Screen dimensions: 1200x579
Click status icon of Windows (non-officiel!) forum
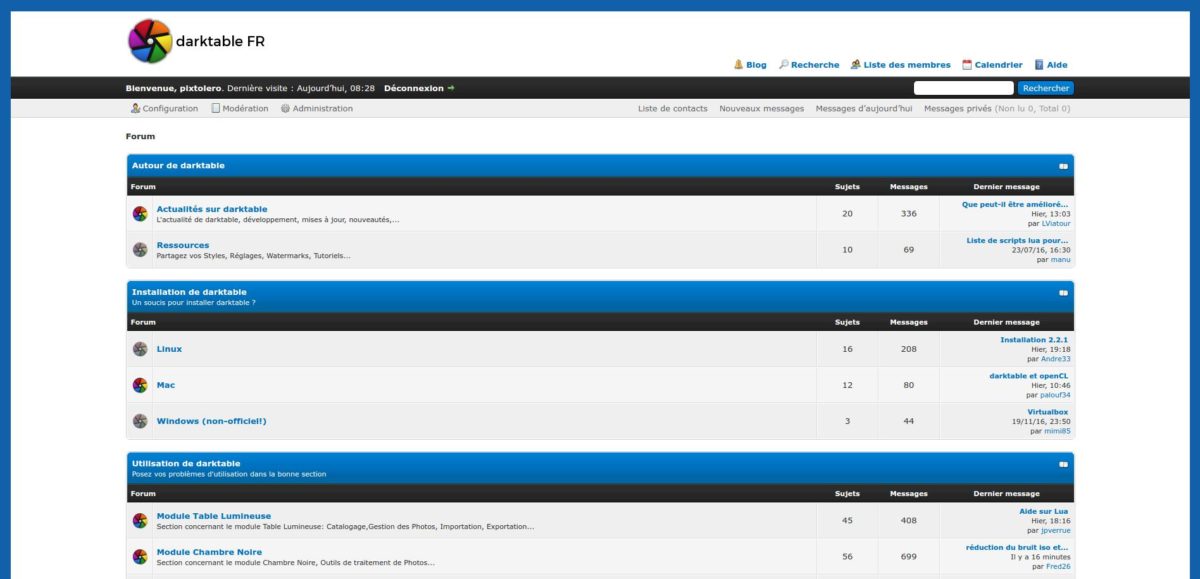(140, 421)
